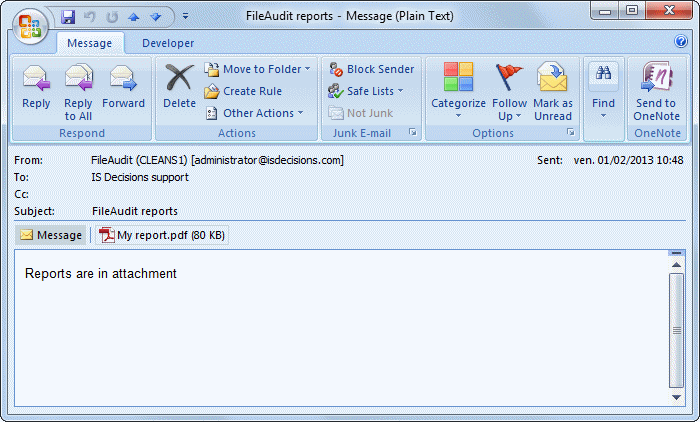Go to previous item with up arrow

(x=133, y=17)
